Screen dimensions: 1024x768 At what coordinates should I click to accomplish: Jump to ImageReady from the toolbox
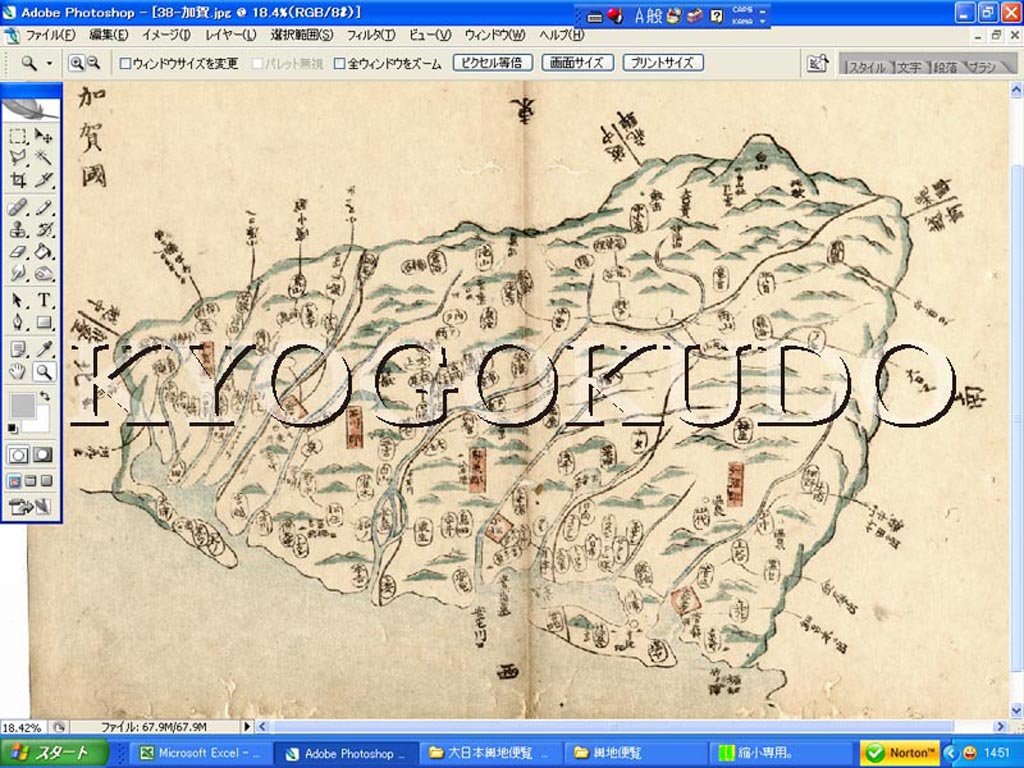[x=30, y=506]
